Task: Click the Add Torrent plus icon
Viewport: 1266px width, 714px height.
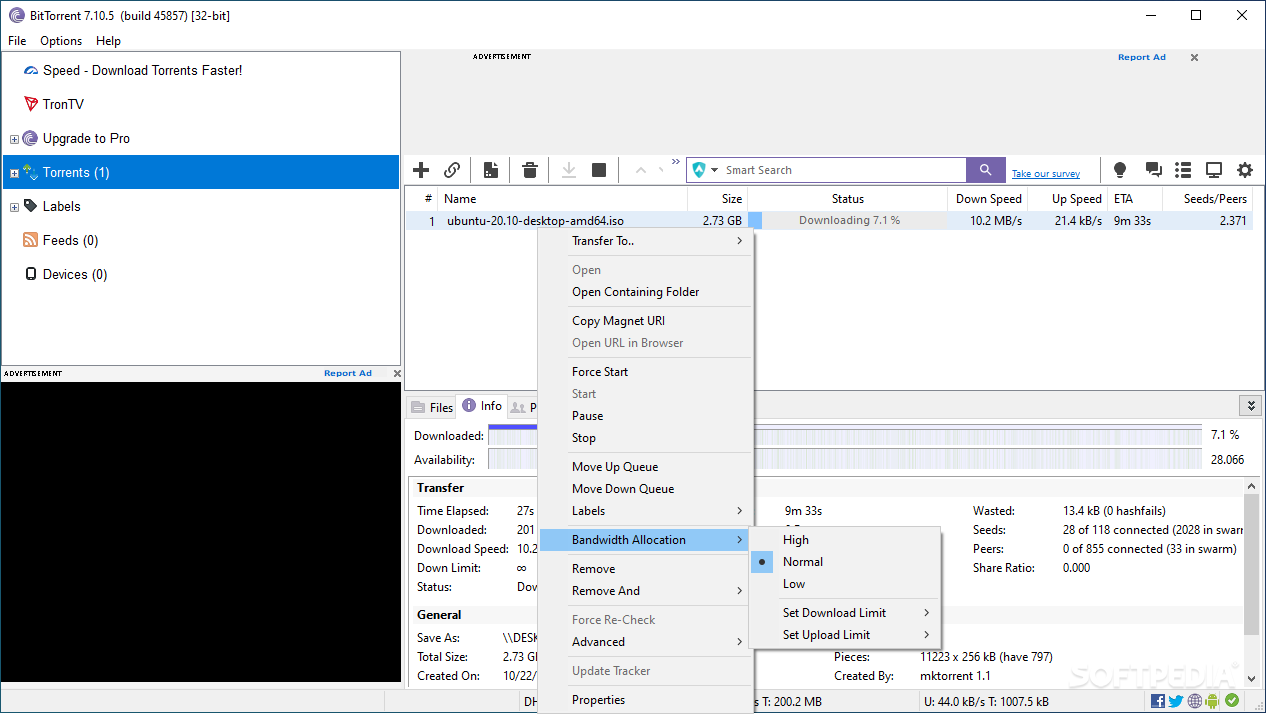Action: click(421, 170)
